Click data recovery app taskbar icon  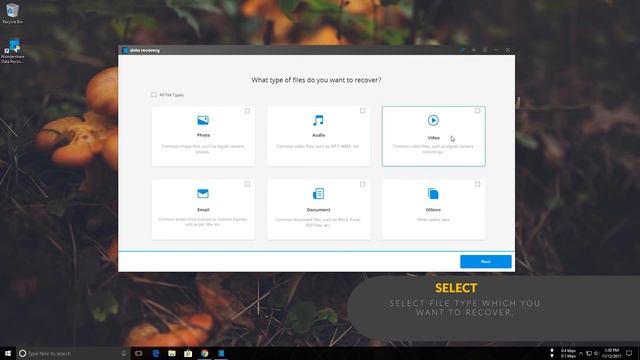click(x=221, y=353)
